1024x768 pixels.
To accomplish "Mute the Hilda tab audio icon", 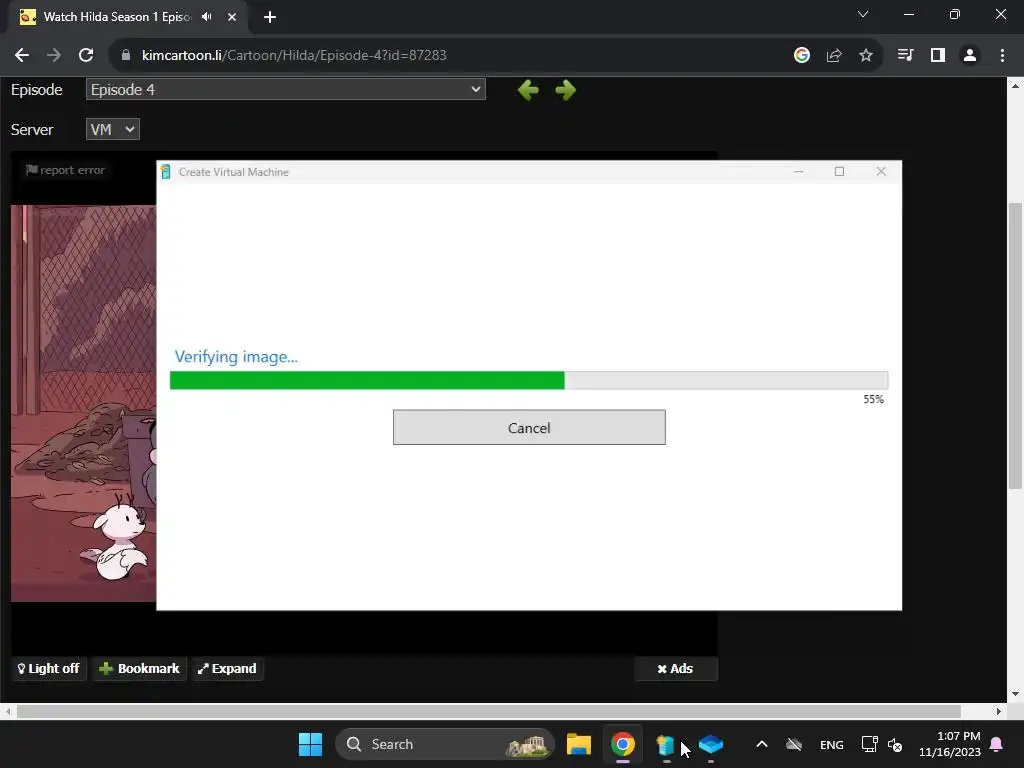I will point(207,17).
